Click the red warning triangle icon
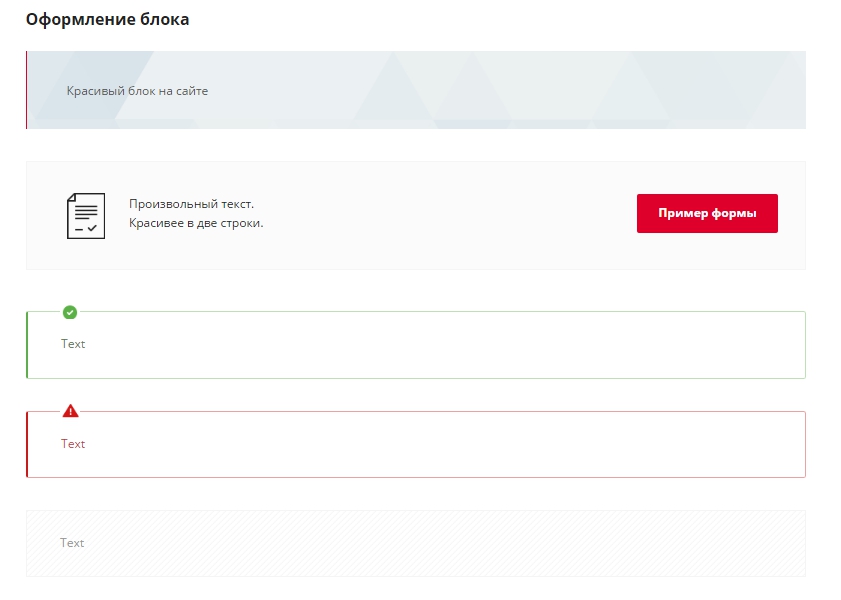Image resolution: width=841 pixels, height=600 pixels. 70,411
